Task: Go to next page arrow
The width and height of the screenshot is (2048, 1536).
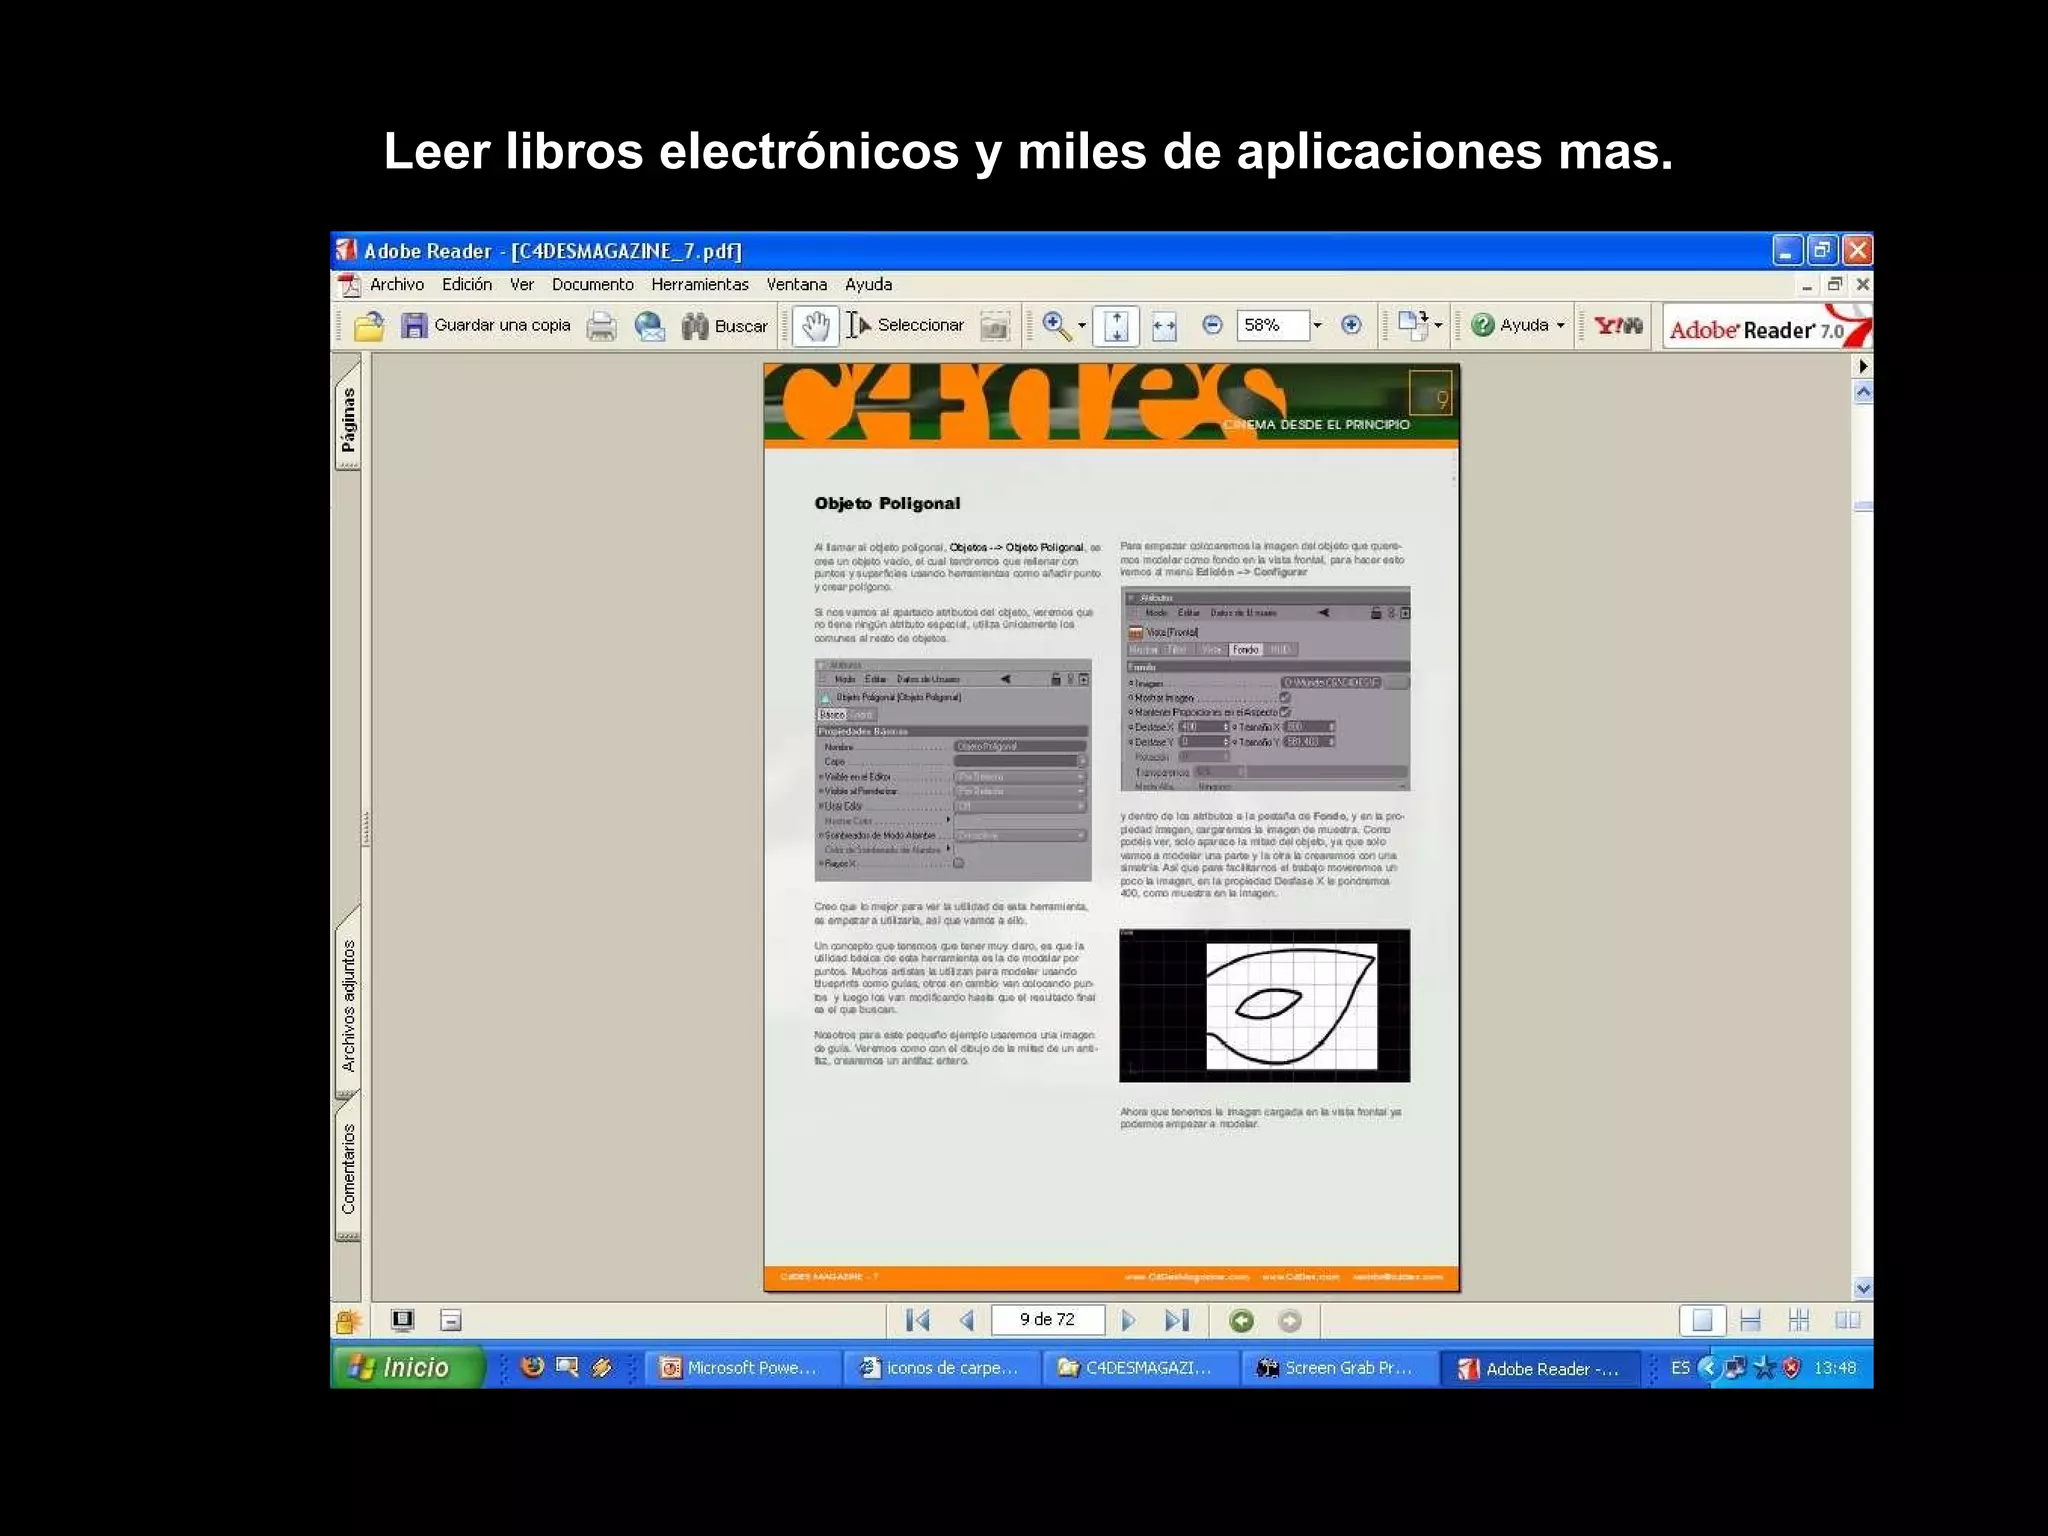Action: click(x=1128, y=1320)
